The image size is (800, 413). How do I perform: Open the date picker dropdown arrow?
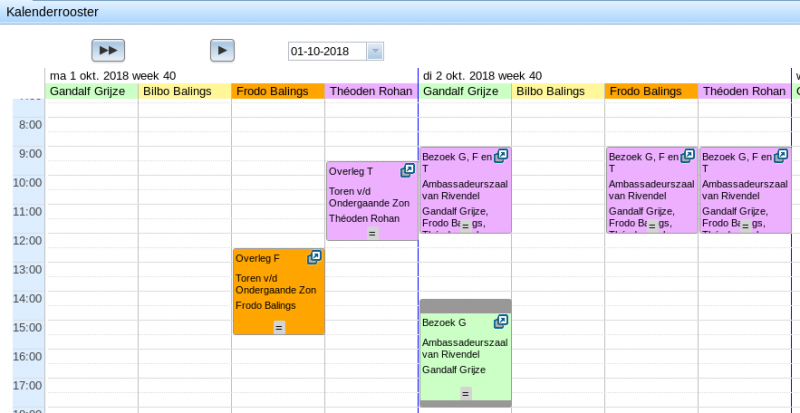tap(375, 51)
